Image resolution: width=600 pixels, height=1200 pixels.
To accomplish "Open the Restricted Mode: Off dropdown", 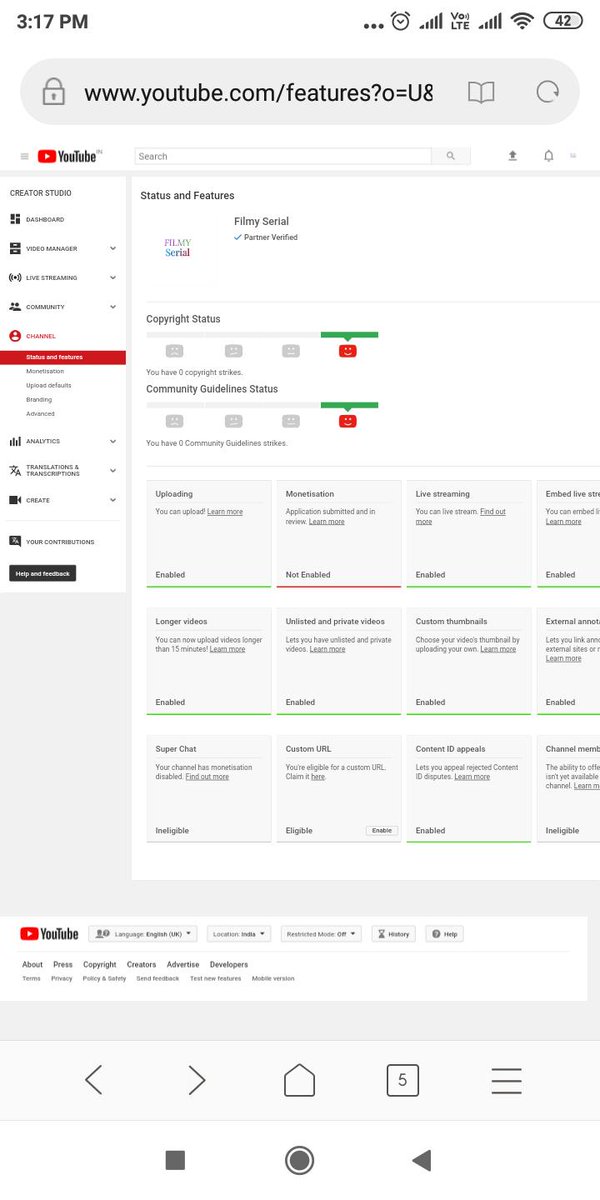I will [321, 934].
